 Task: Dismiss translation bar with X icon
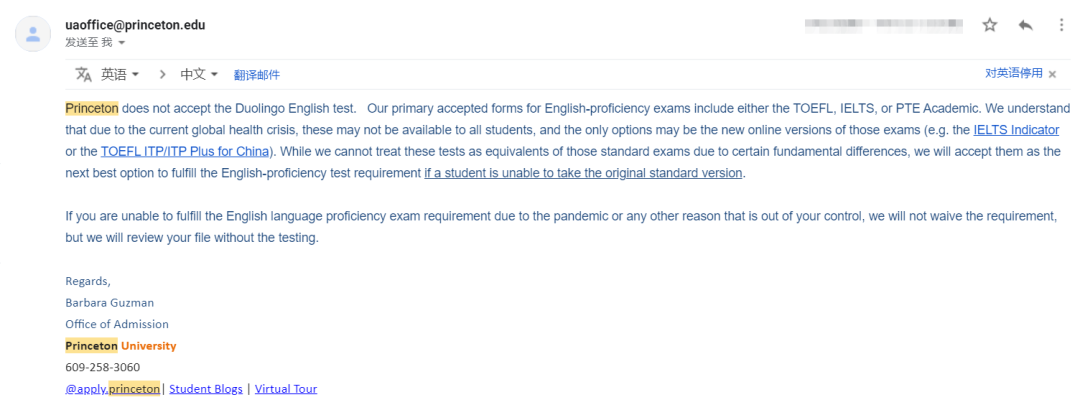click(x=1052, y=74)
